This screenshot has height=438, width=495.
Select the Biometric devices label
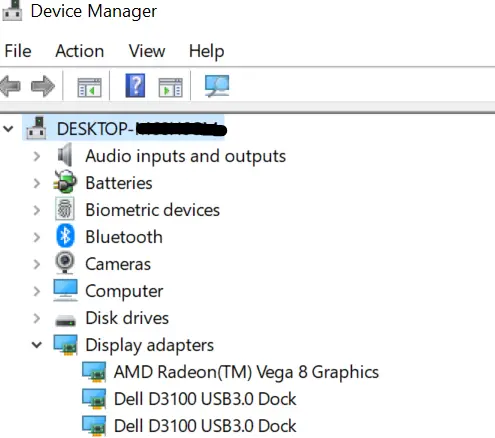coord(153,210)
